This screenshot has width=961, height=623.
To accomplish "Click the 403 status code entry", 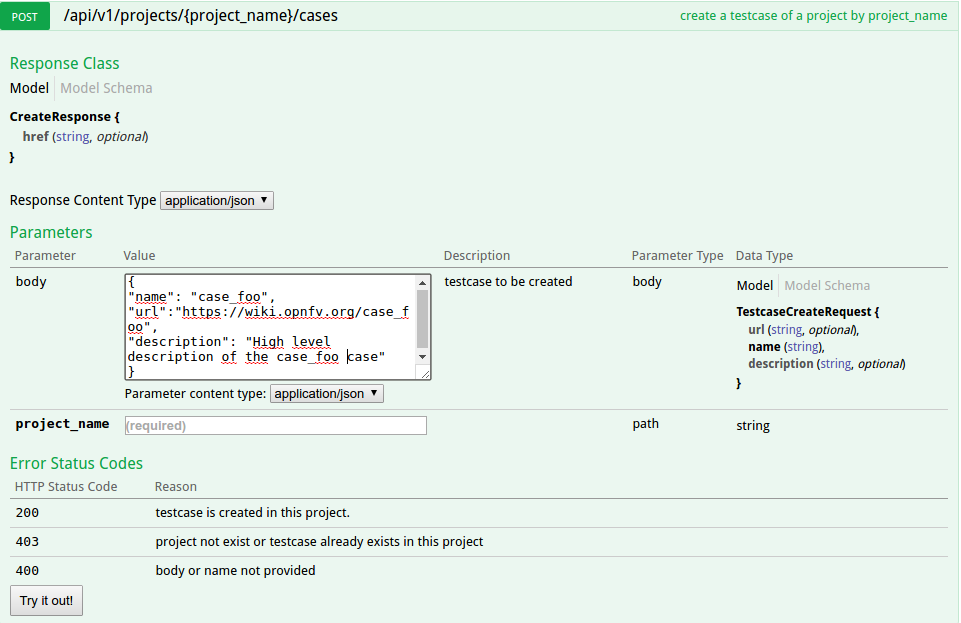I will [x=27, y=542].
